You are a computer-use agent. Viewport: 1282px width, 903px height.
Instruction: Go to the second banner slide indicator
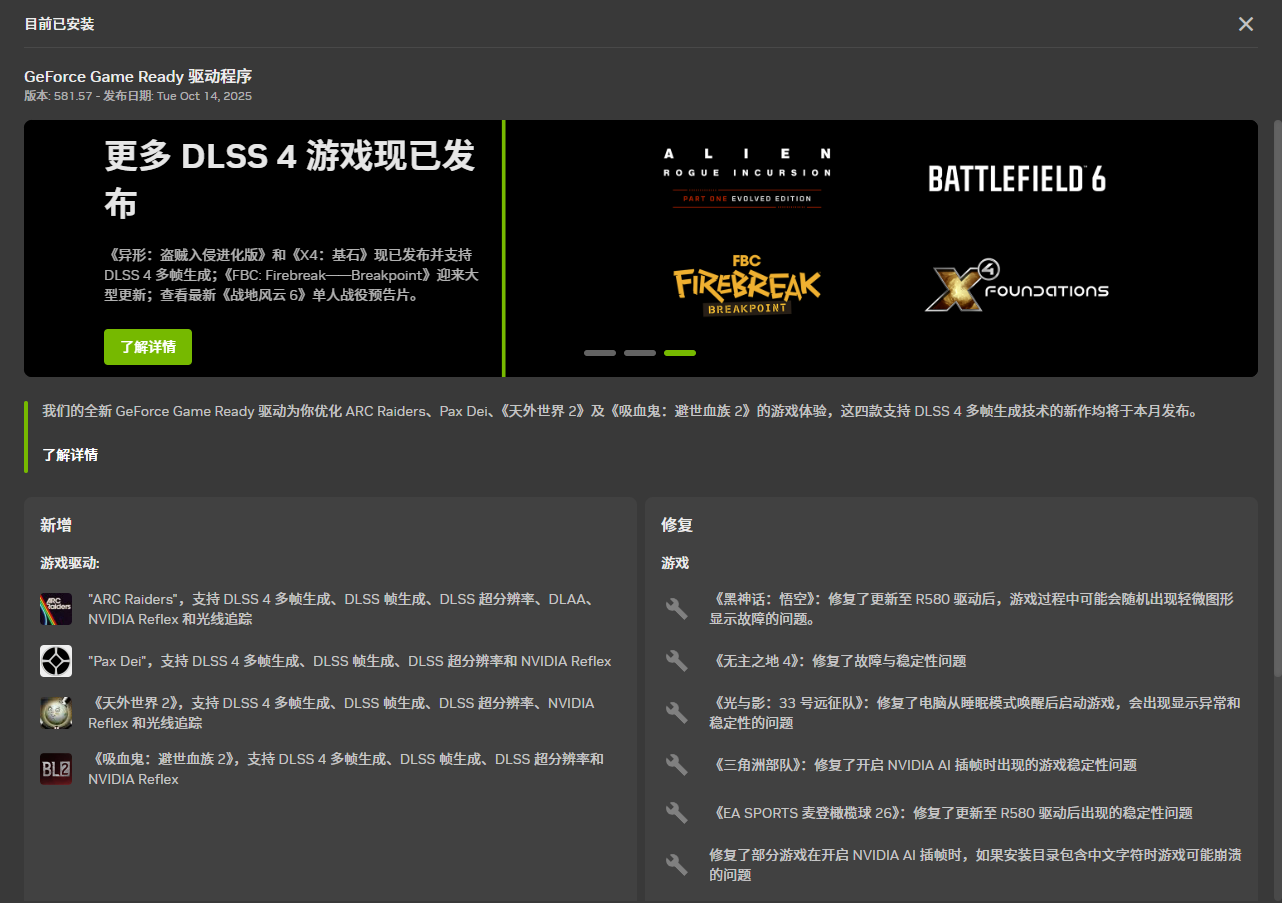click(640, 353)
